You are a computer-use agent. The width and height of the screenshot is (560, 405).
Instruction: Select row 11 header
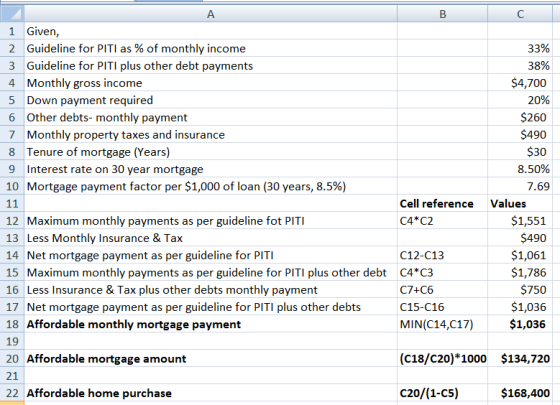12,204
